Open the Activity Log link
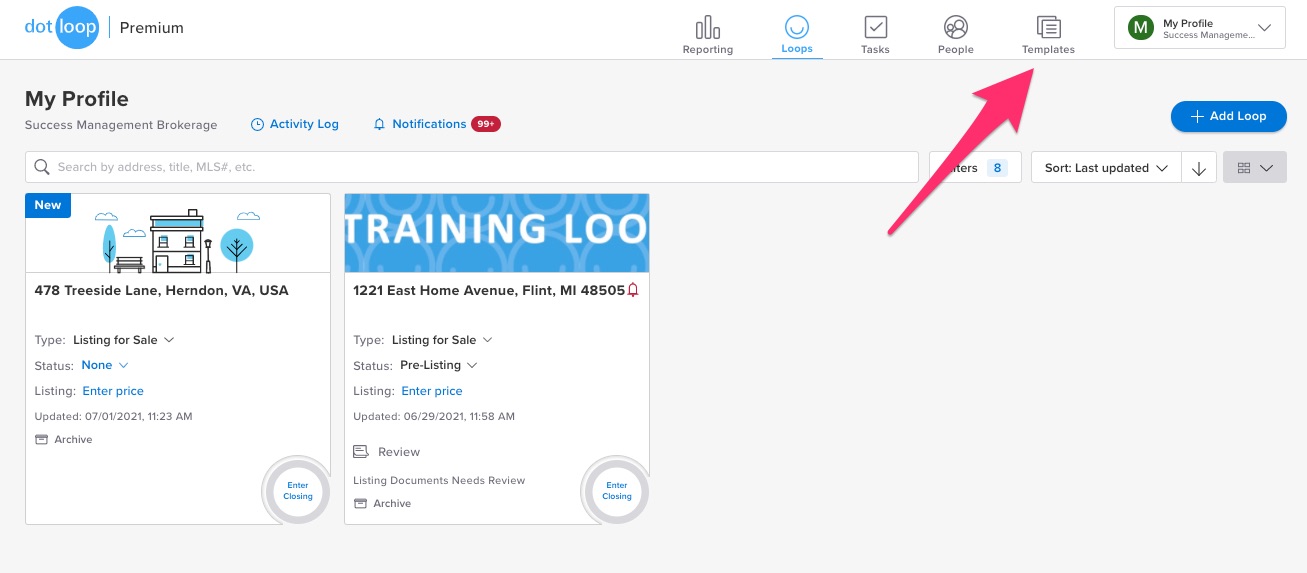Image resolution: width=1307 pixels, height=573 pixels. (295, 124)
